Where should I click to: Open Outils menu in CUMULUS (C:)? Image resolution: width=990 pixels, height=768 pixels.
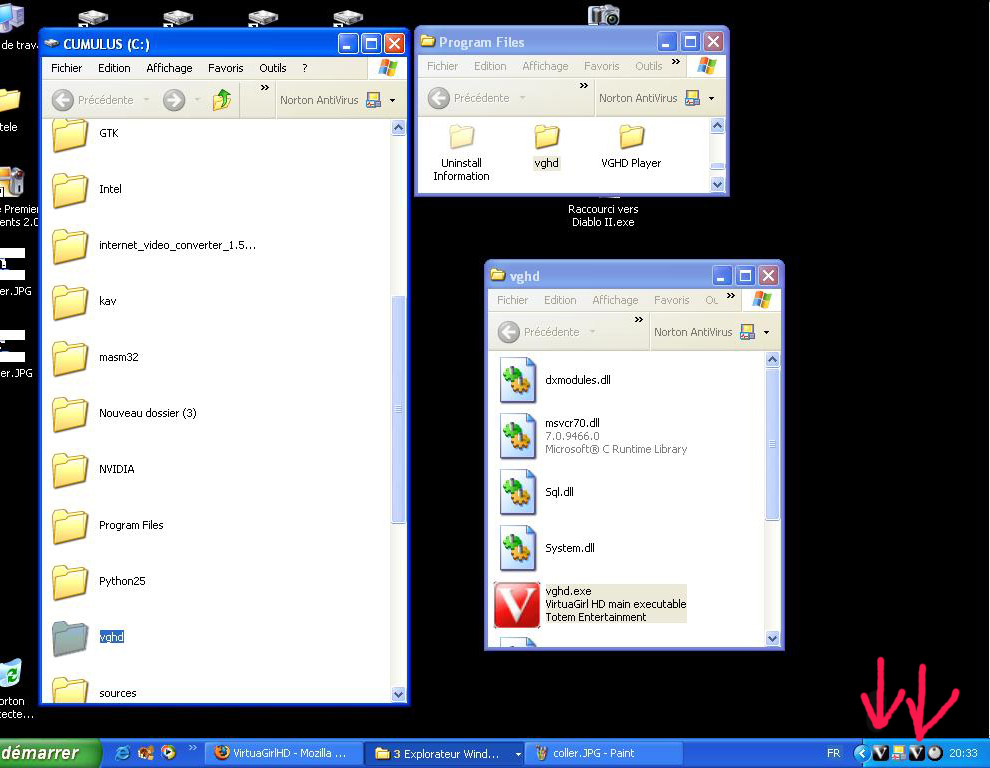click(273, 68)
